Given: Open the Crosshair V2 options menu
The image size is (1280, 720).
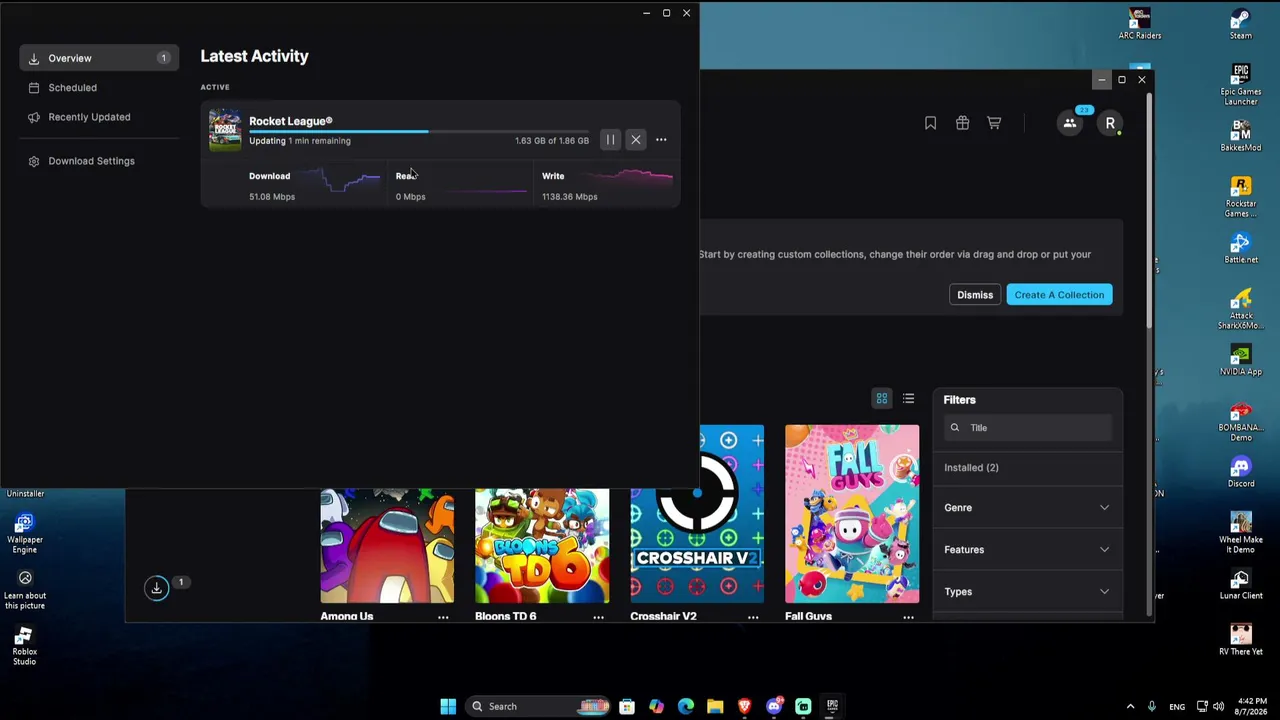Looking at the screenshot, I should [753, 617].
